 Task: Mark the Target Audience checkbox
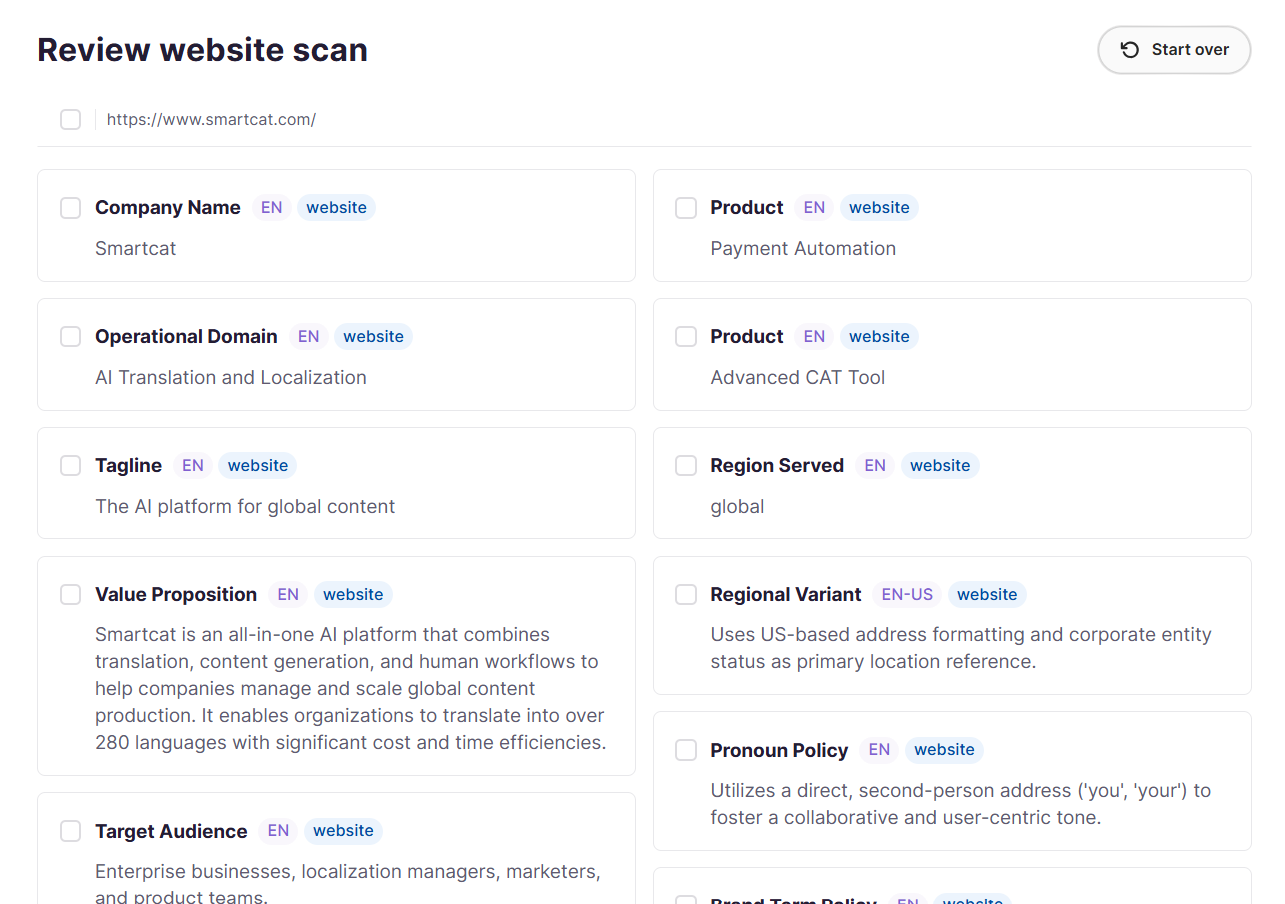(70, 831)
